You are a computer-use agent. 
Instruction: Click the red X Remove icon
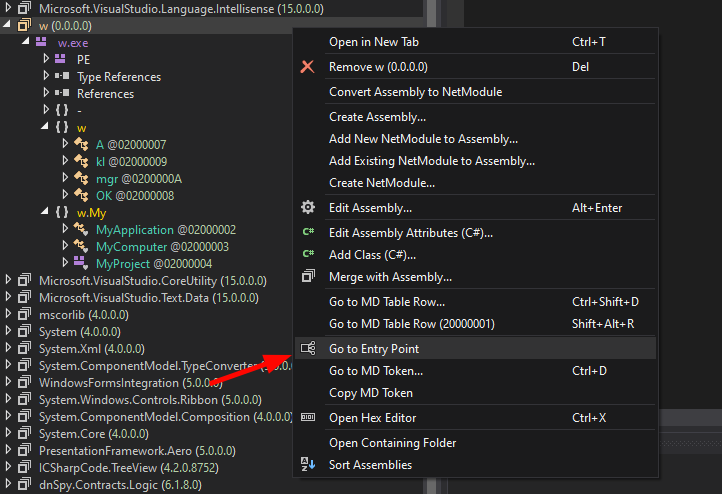(307, 67)
